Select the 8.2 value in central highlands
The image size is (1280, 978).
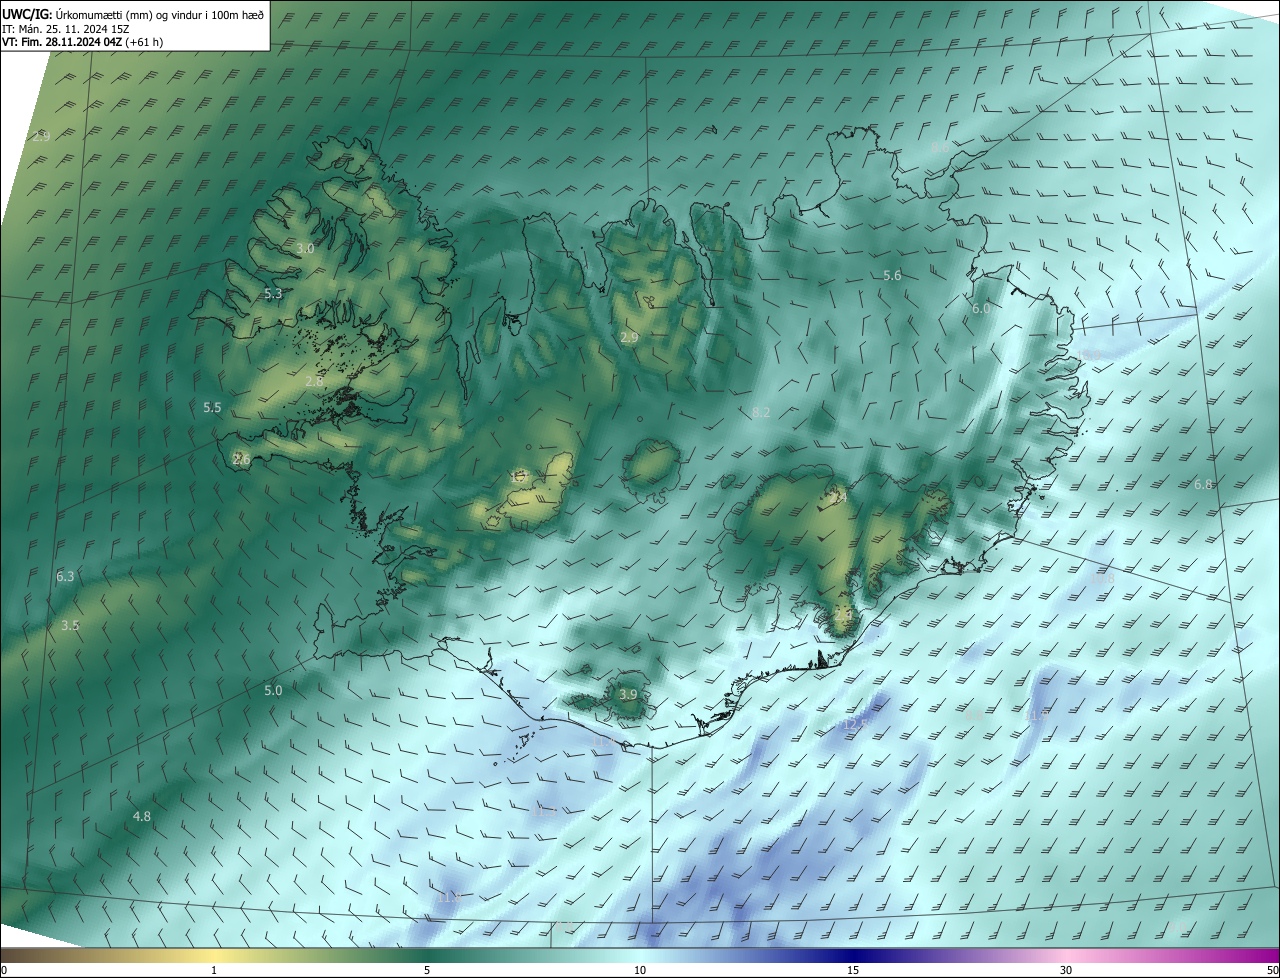click(x=761, y=413)
